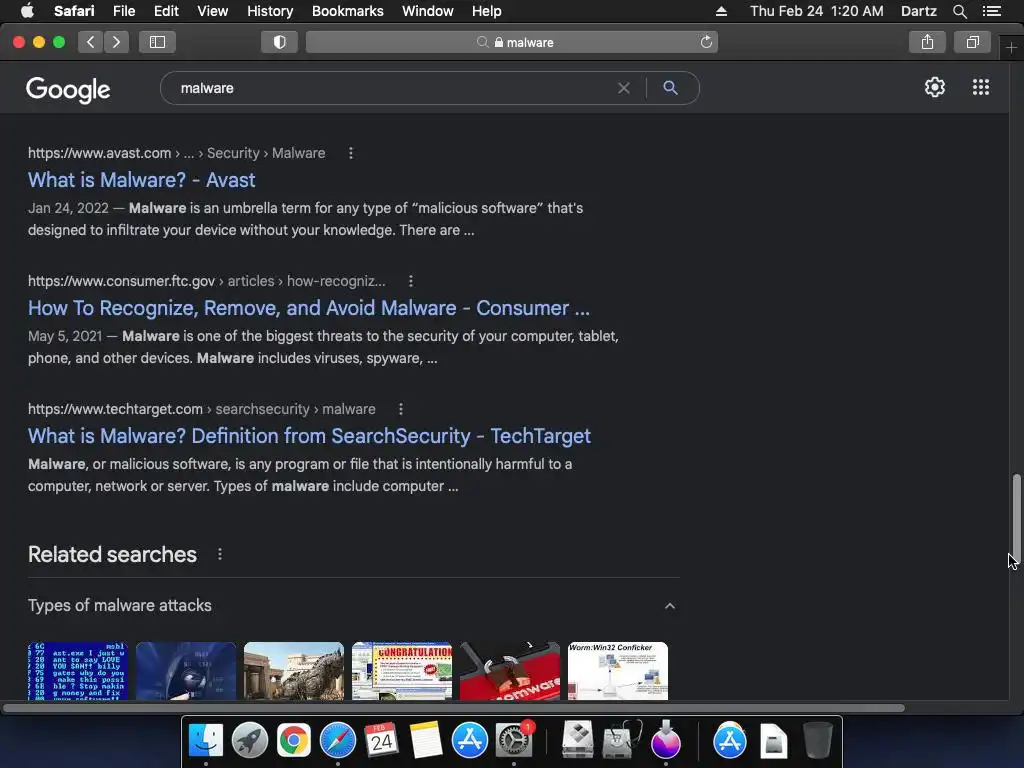This screenshot has width=1024, height=768.
Task: Open Spotlight search in the menu bar
Action: [x=959, y=12]
